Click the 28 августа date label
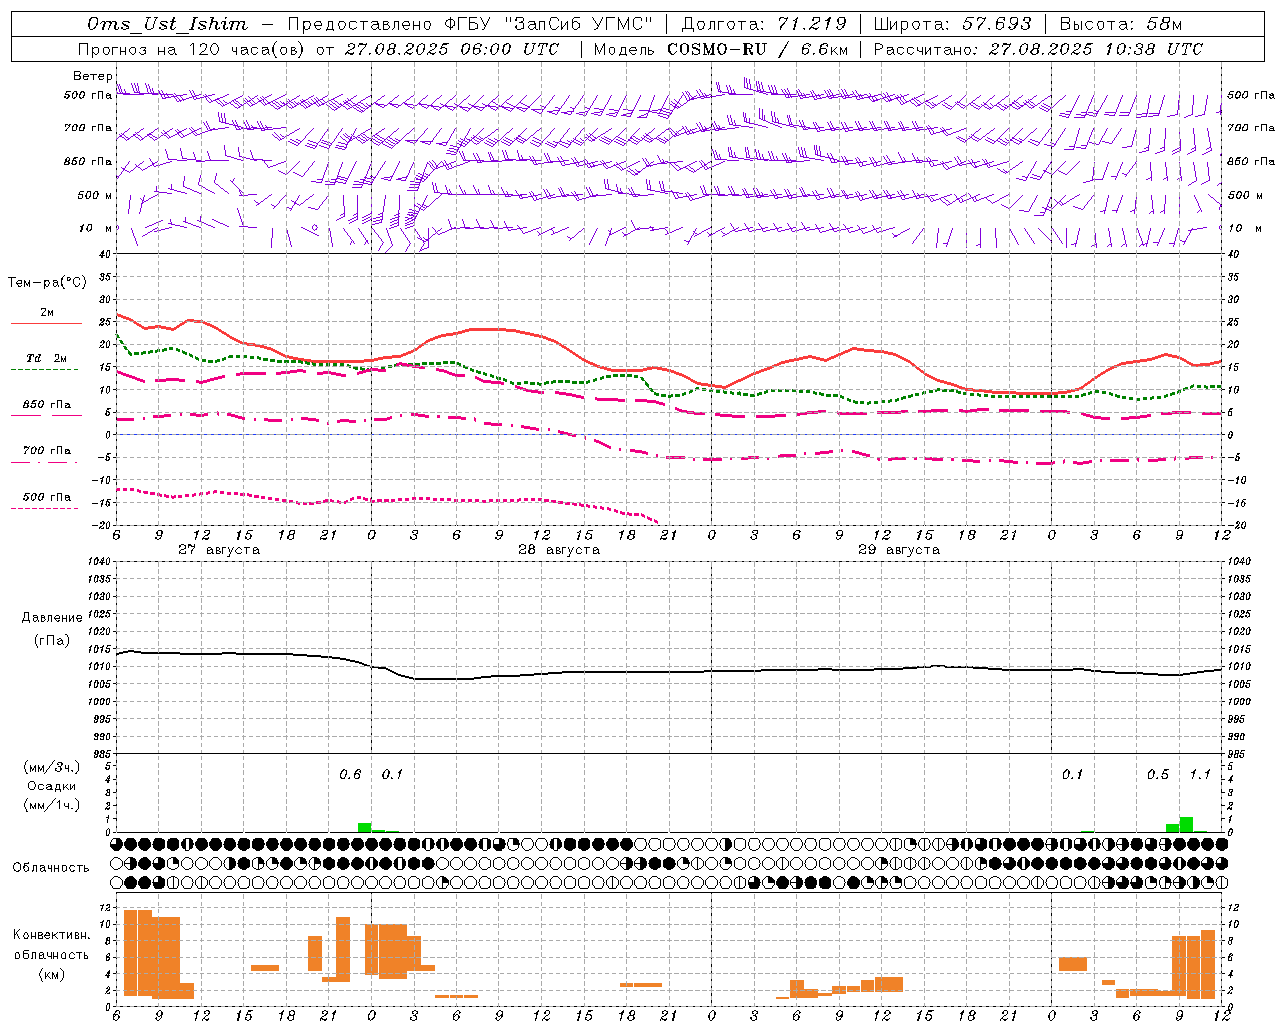The image size is (1280, 1024). coord(559,550)
